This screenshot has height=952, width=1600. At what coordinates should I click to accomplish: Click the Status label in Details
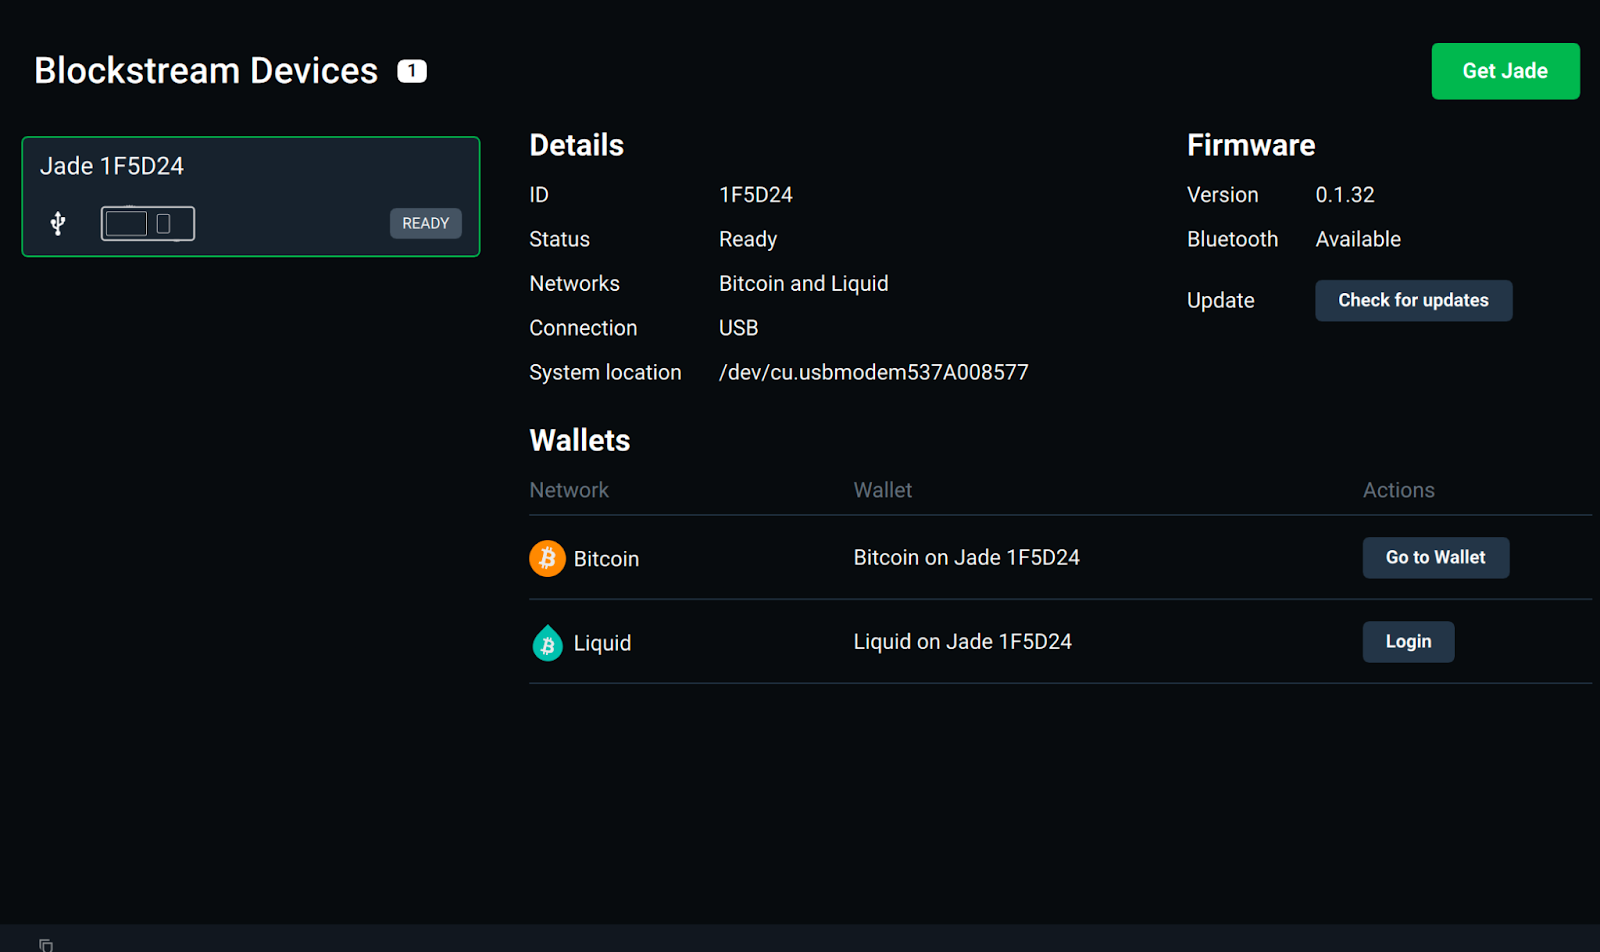click(559, 239)
